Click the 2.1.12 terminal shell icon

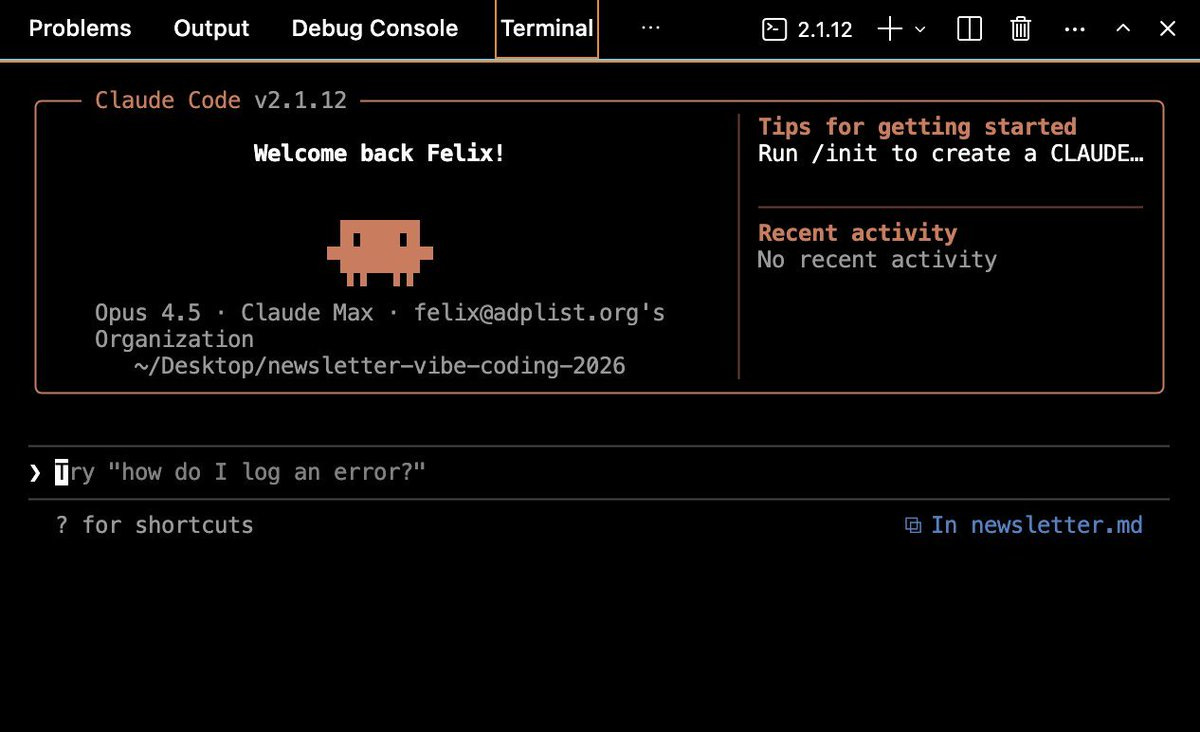tap(773, 29)
